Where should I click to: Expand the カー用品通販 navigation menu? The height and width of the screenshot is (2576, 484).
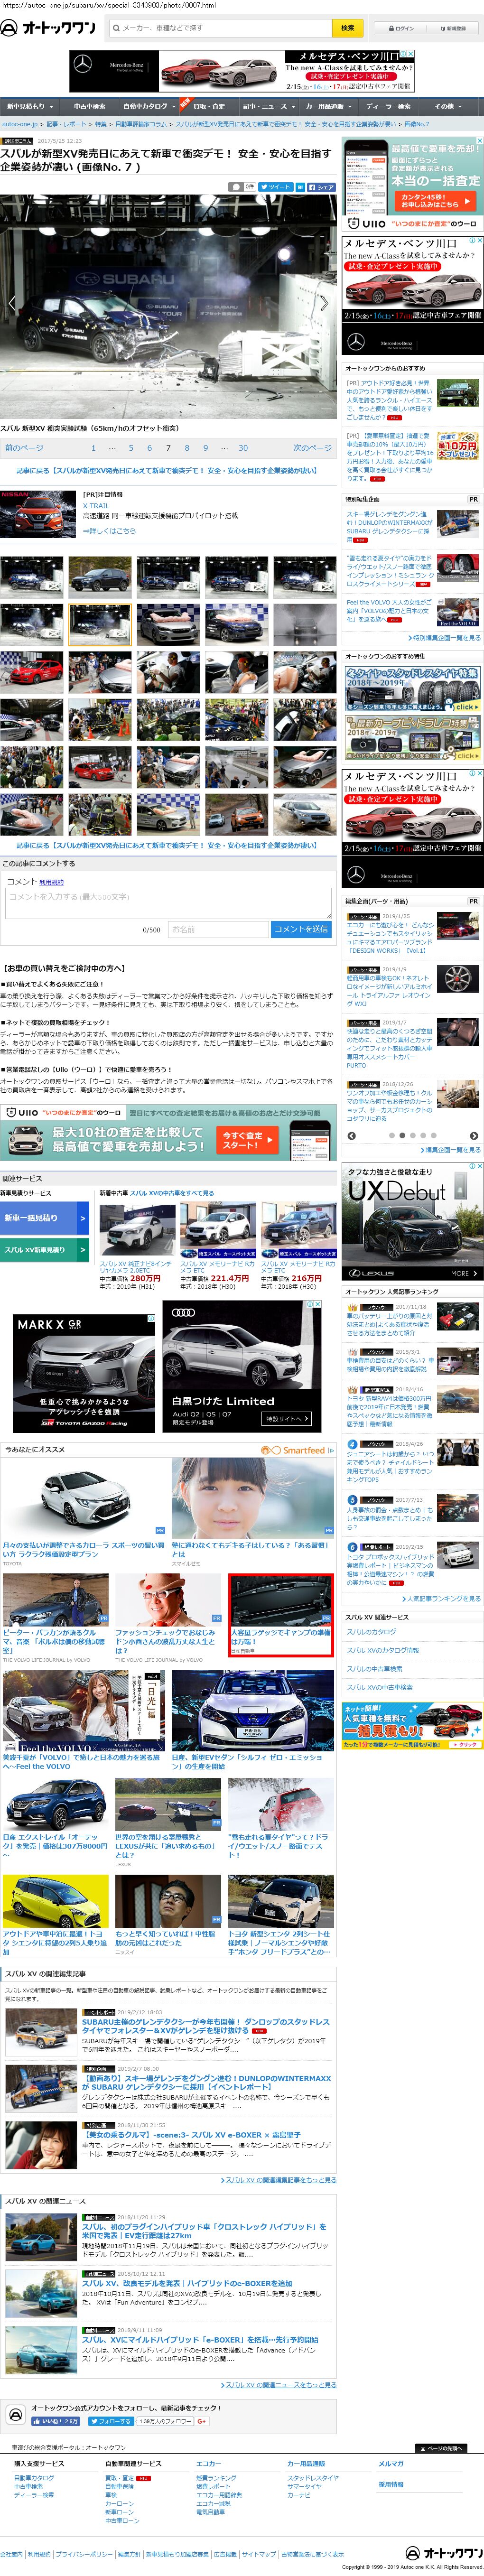pyautogui.click(x=328, y=106)
